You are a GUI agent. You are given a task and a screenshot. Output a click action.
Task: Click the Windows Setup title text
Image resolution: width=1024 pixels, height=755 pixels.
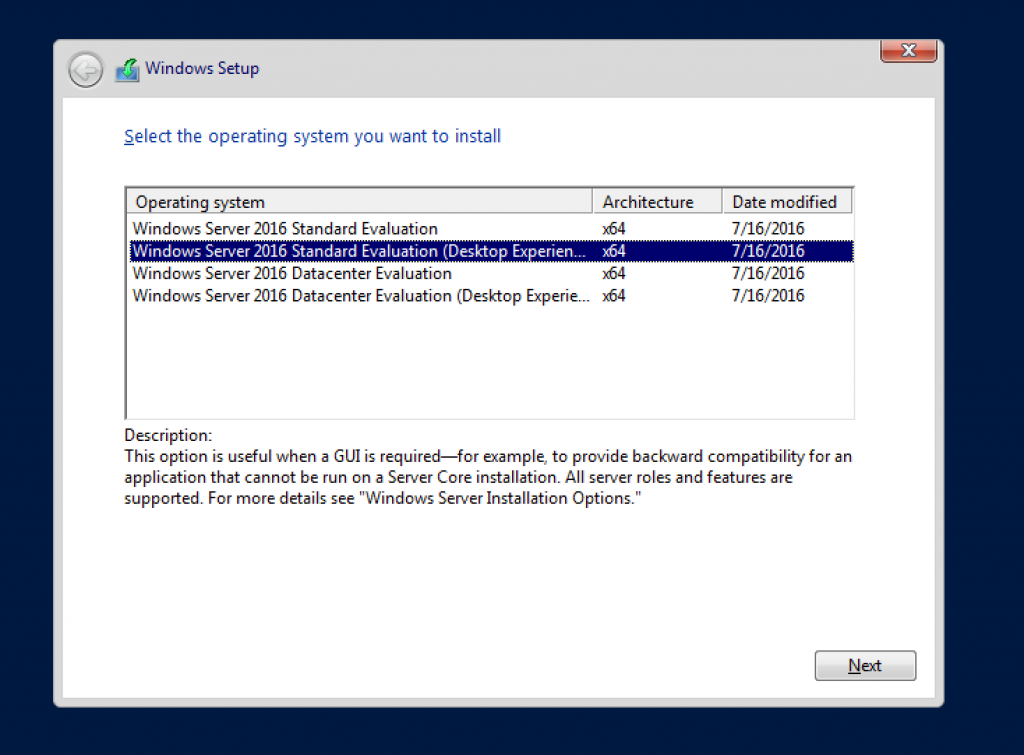coord(203,68)
